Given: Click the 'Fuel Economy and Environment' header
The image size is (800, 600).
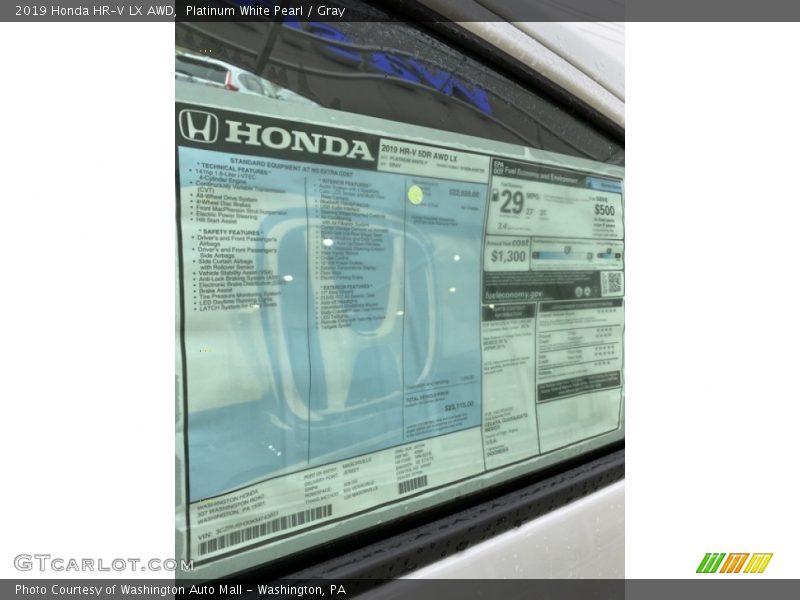Looking at the screenshot, I should coord(541,174).
